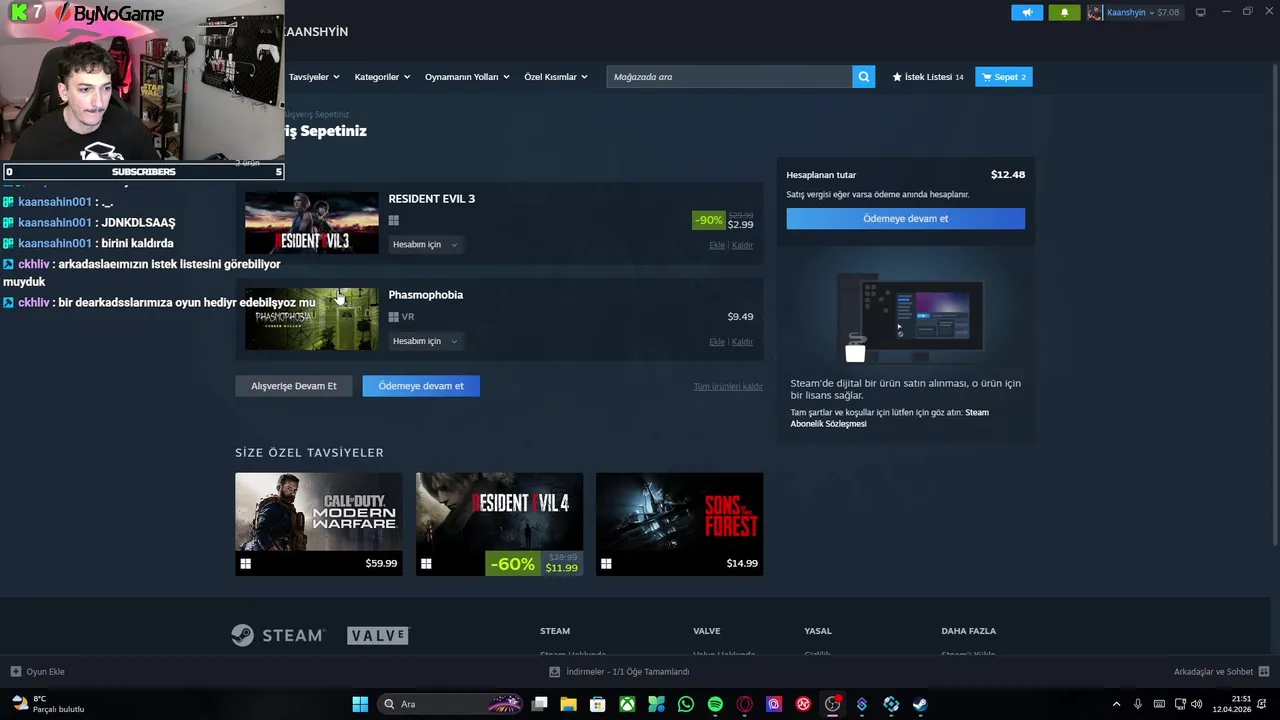Open Task View on the taskbar

(540, 704)
